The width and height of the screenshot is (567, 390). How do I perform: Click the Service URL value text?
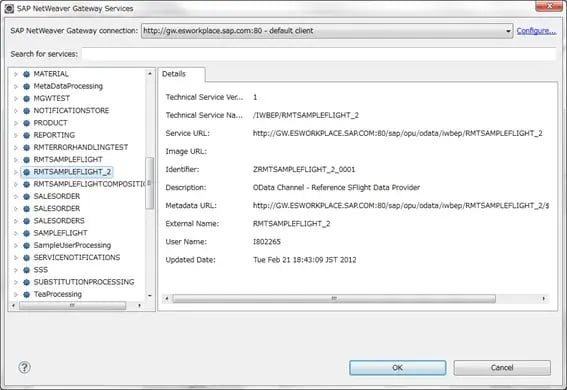[x=397, y=133]
